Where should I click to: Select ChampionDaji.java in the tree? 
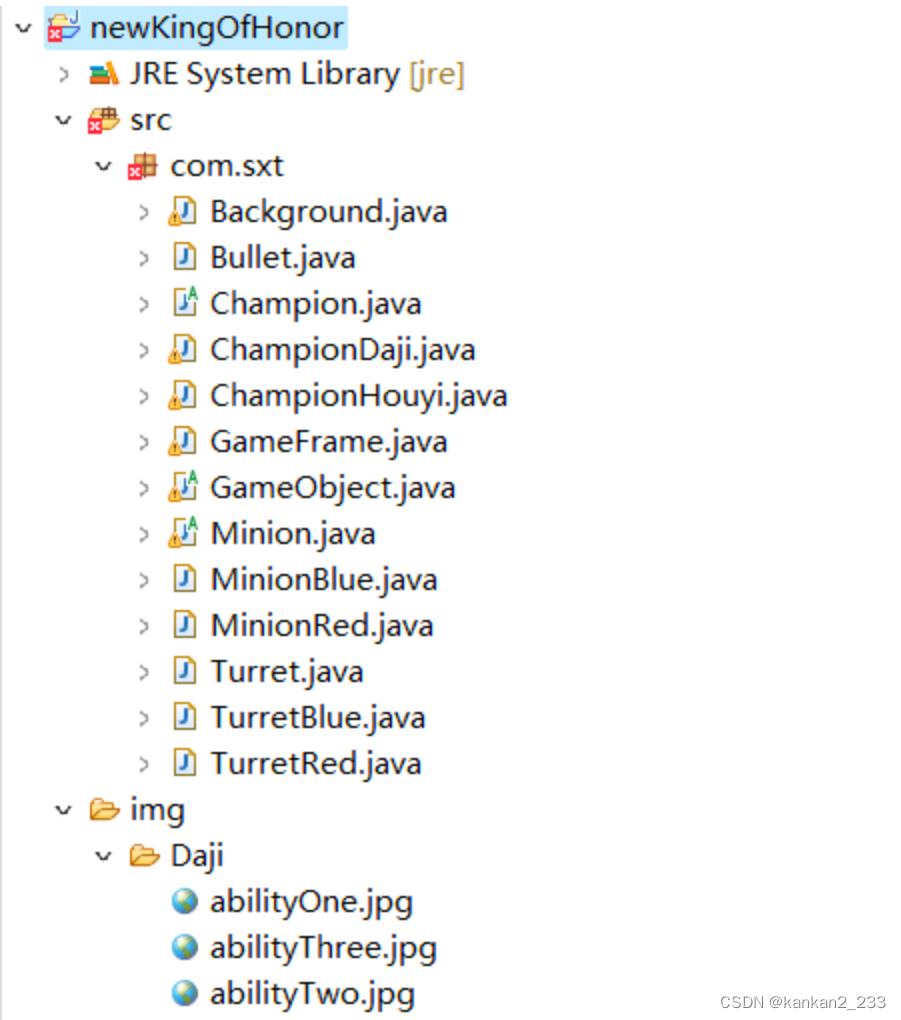pos(343,351)
